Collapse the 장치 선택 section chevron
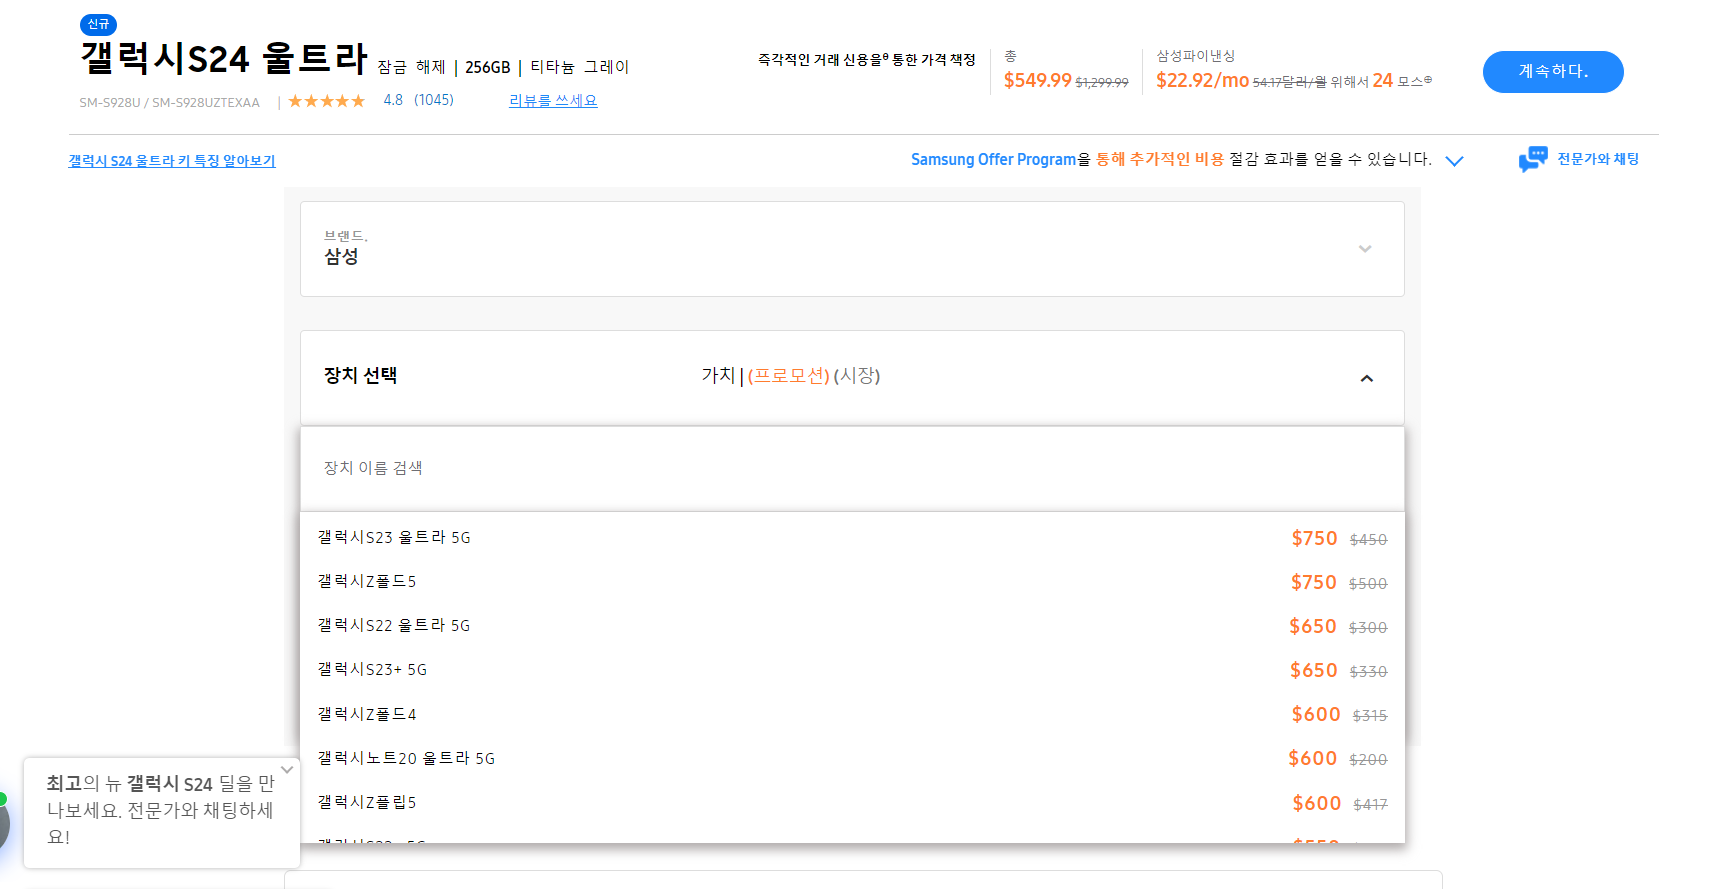The width and height of the screenshot is (1728, 889). pos(1366,378)
